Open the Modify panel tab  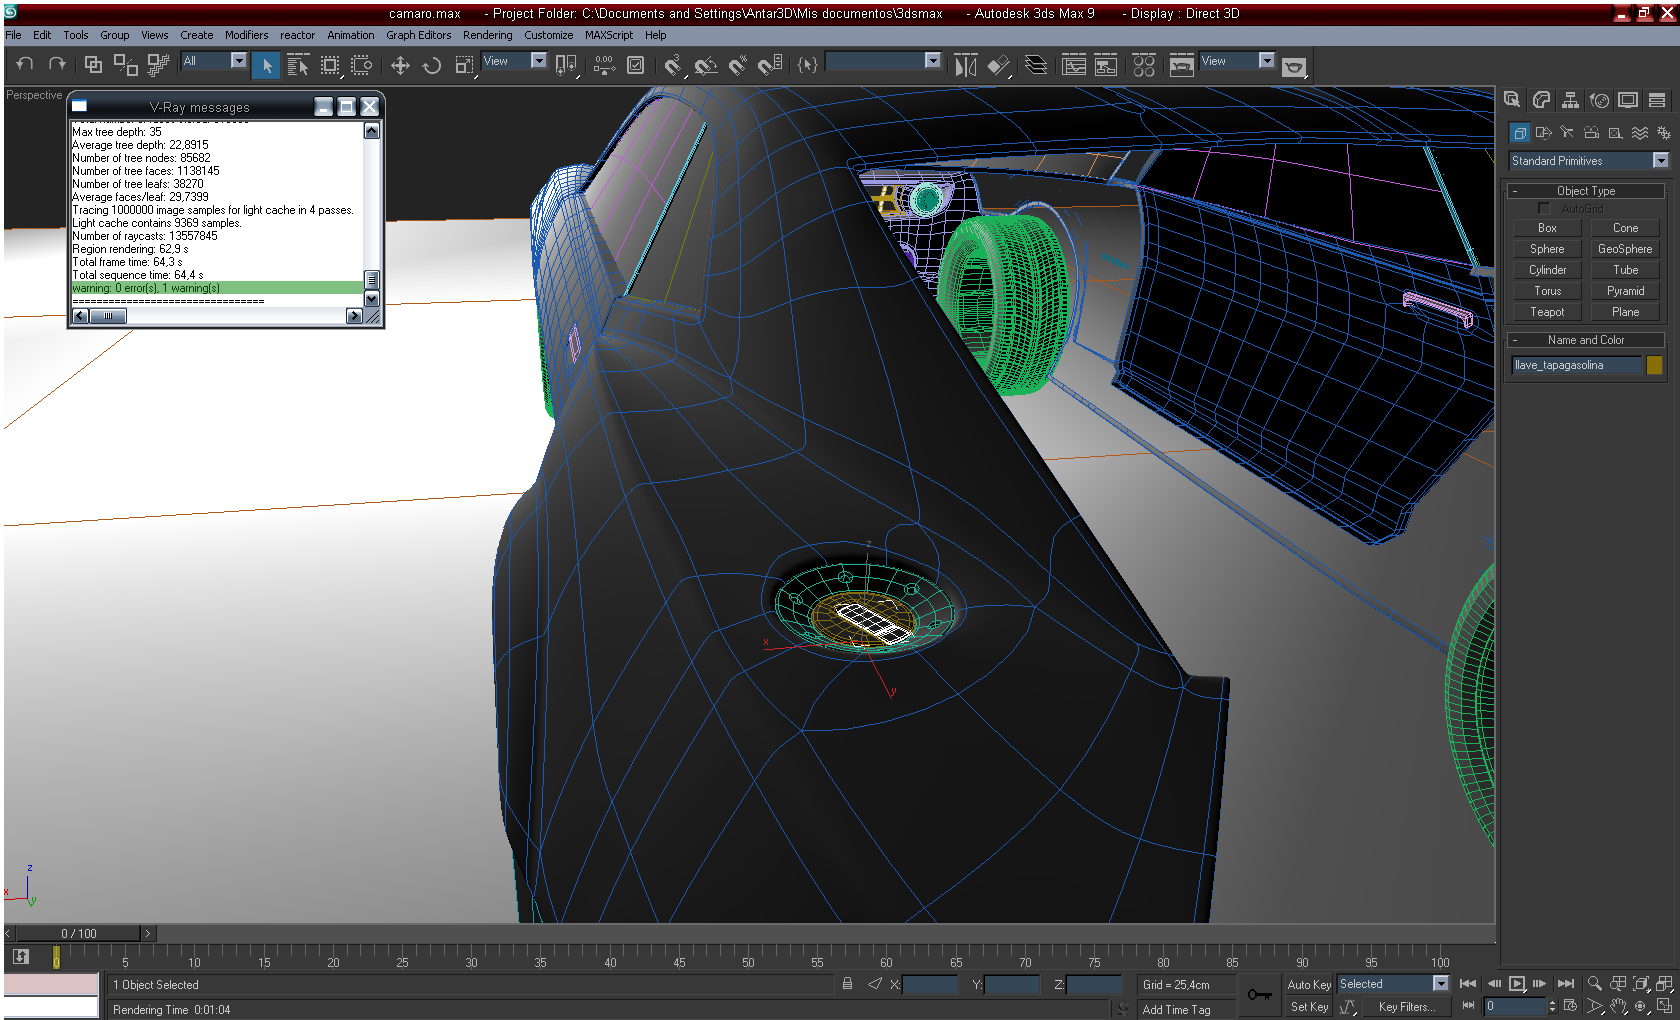pos(1541,100)
